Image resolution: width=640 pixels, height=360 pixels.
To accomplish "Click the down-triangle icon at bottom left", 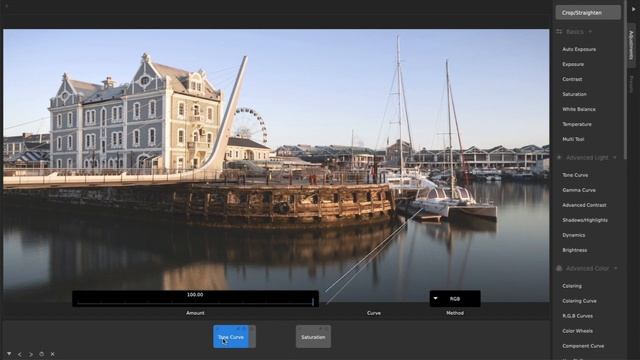I will pyautogui.click(x=9, y=354).
